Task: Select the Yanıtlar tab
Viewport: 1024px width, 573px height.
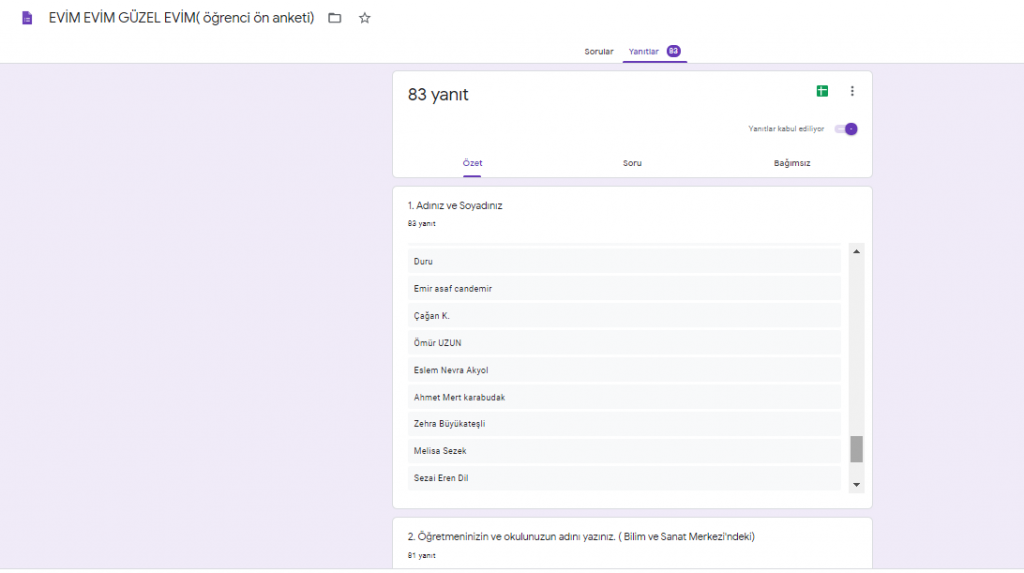Action: click(644, 52)
